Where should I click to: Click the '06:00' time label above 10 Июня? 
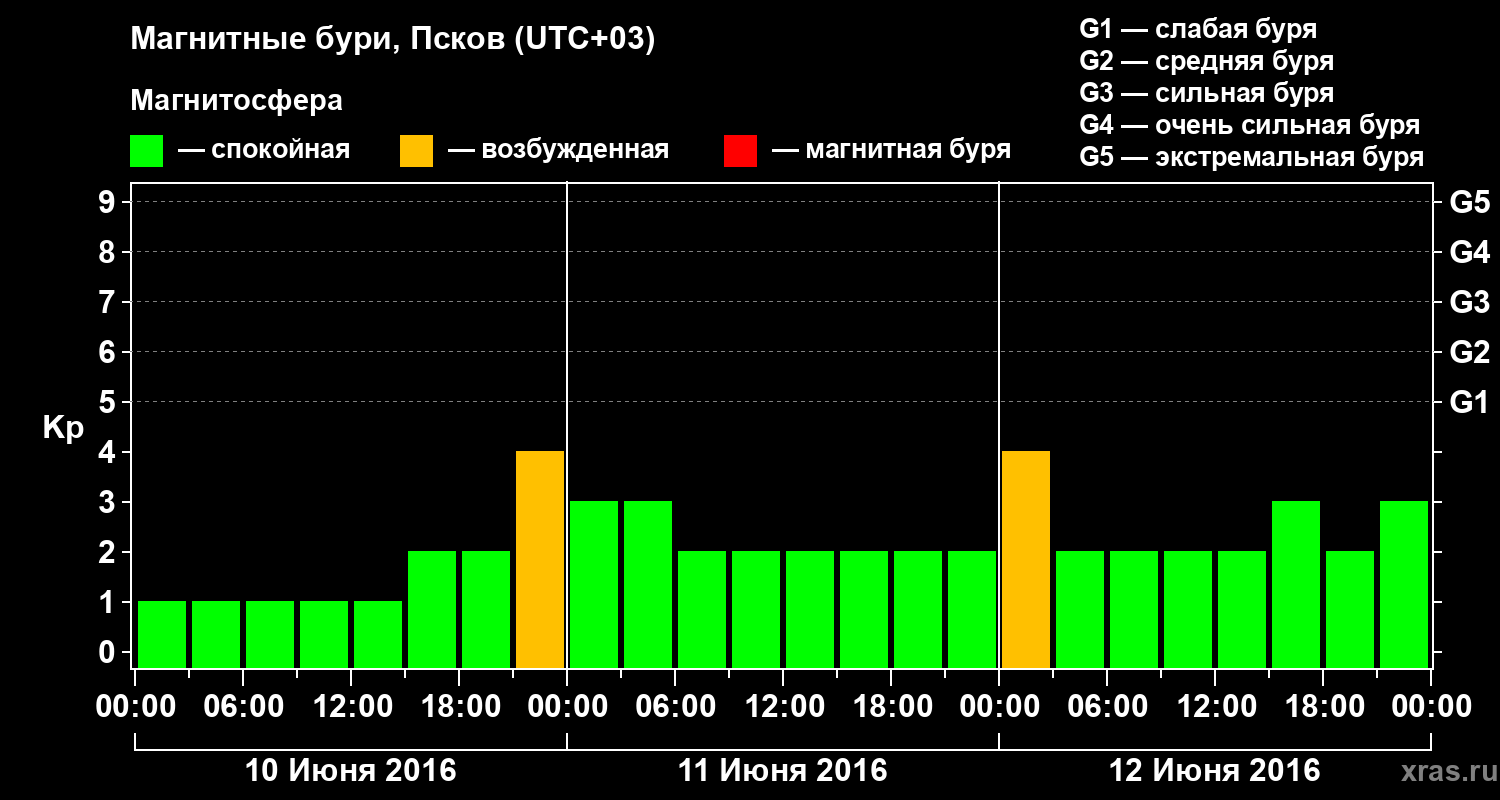pos(243,707)
